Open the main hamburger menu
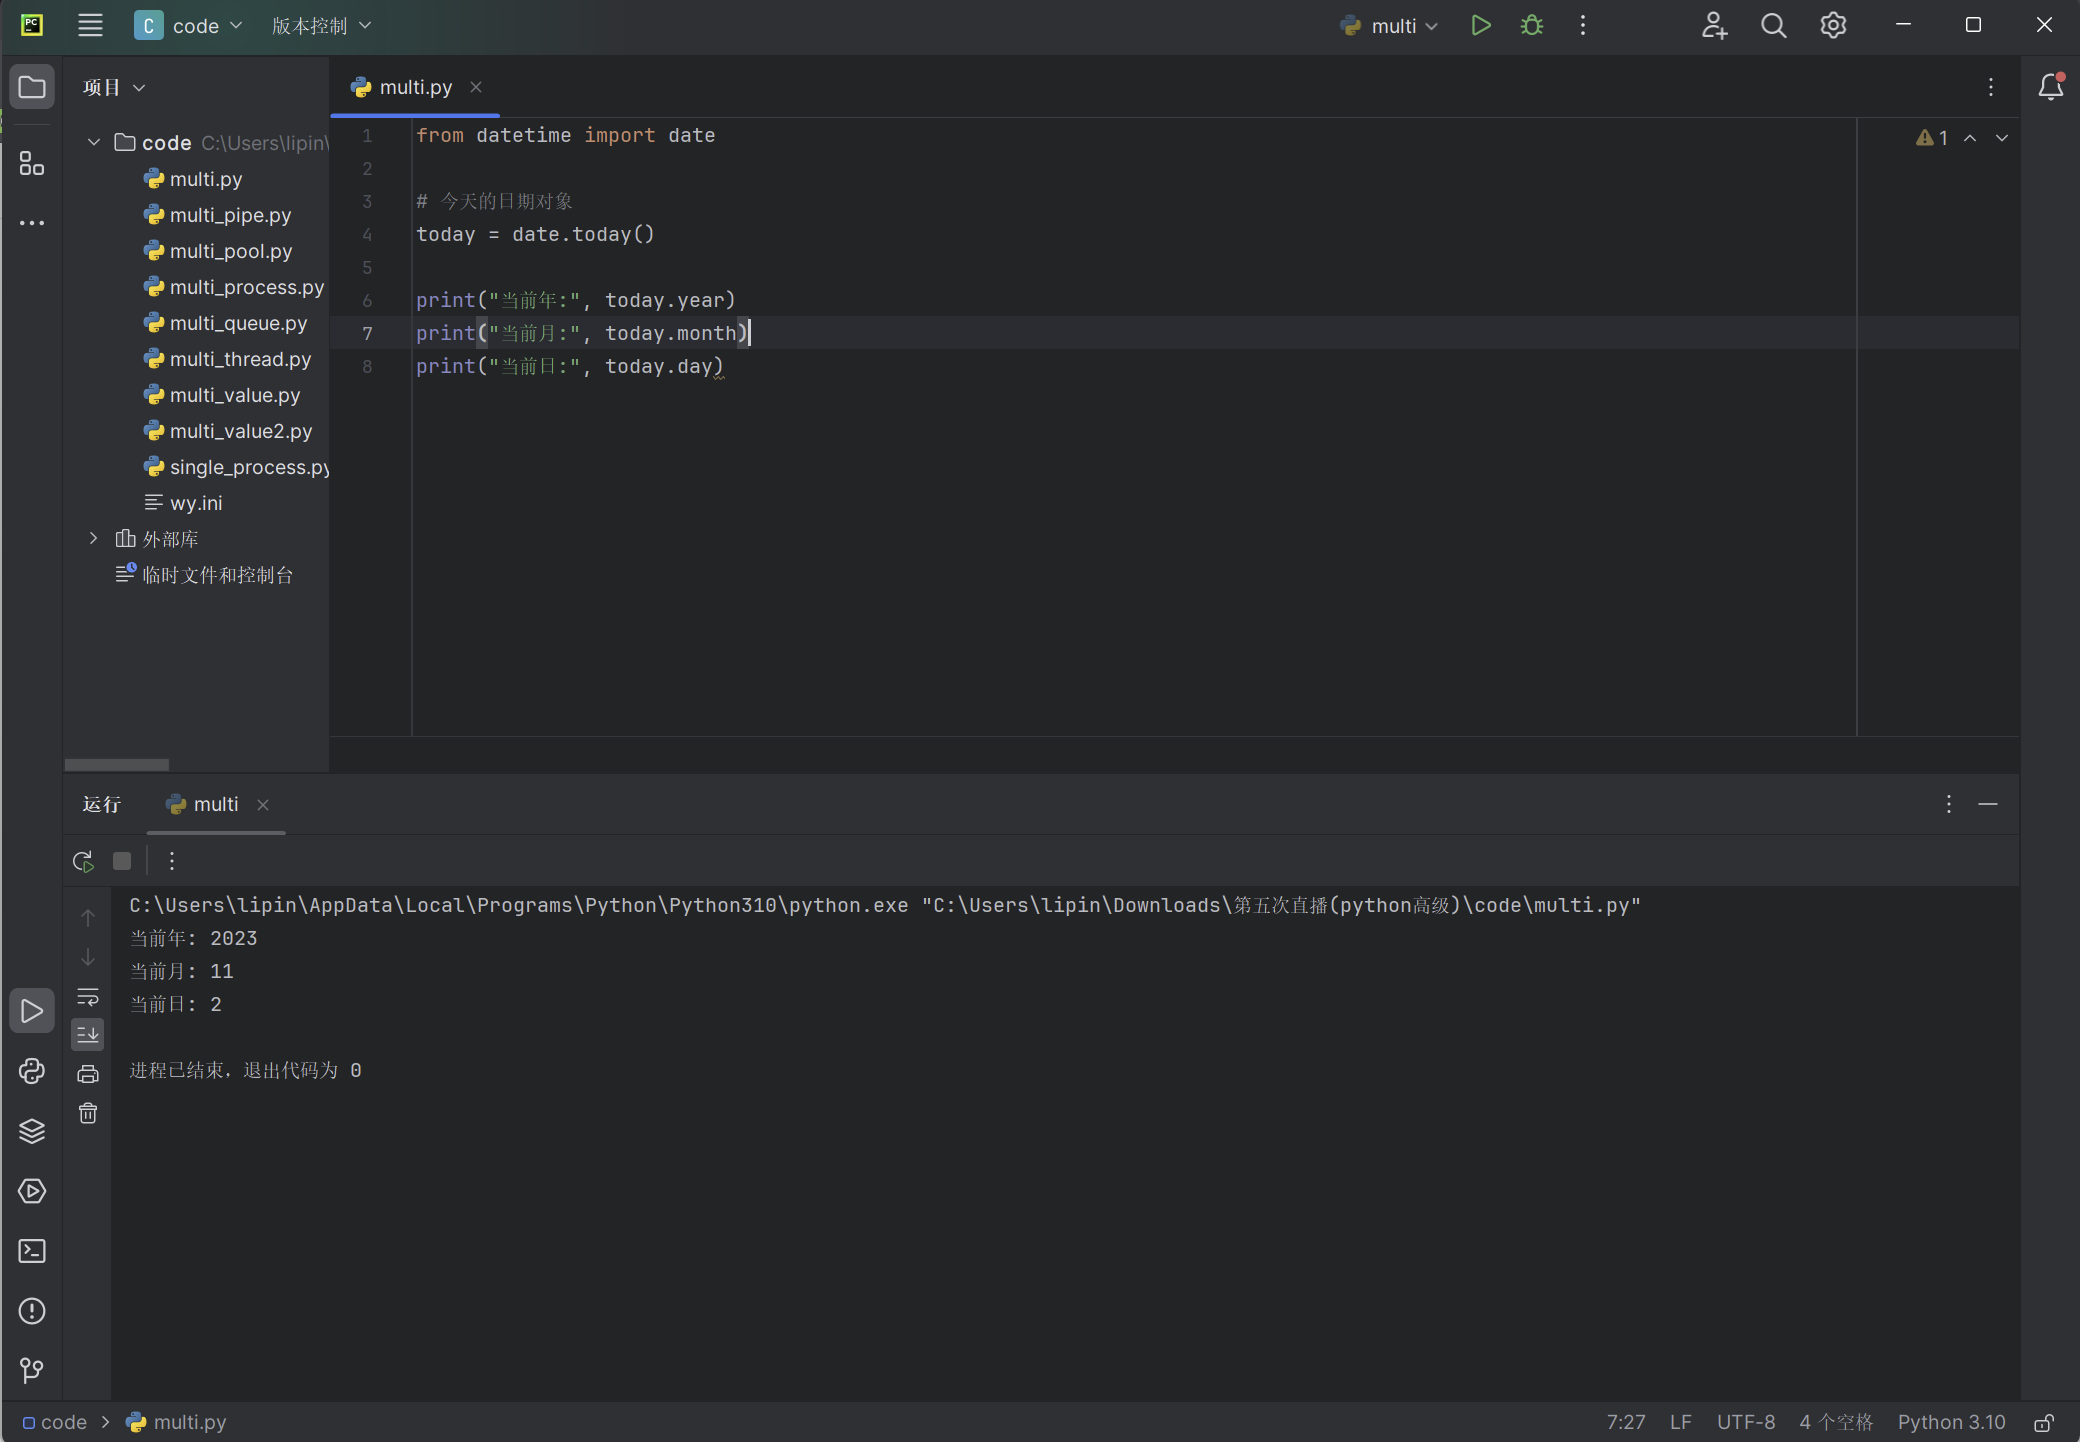 [90, 26]
